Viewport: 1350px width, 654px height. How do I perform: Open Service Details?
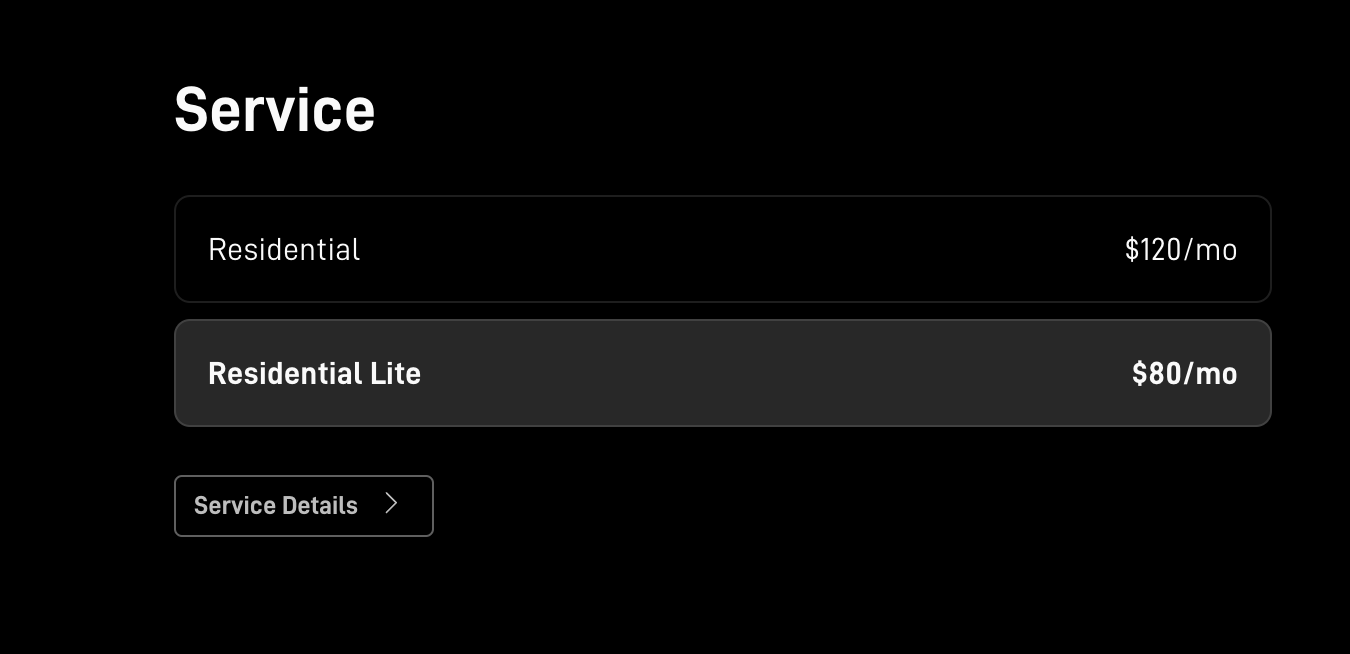tap(303, 506)
